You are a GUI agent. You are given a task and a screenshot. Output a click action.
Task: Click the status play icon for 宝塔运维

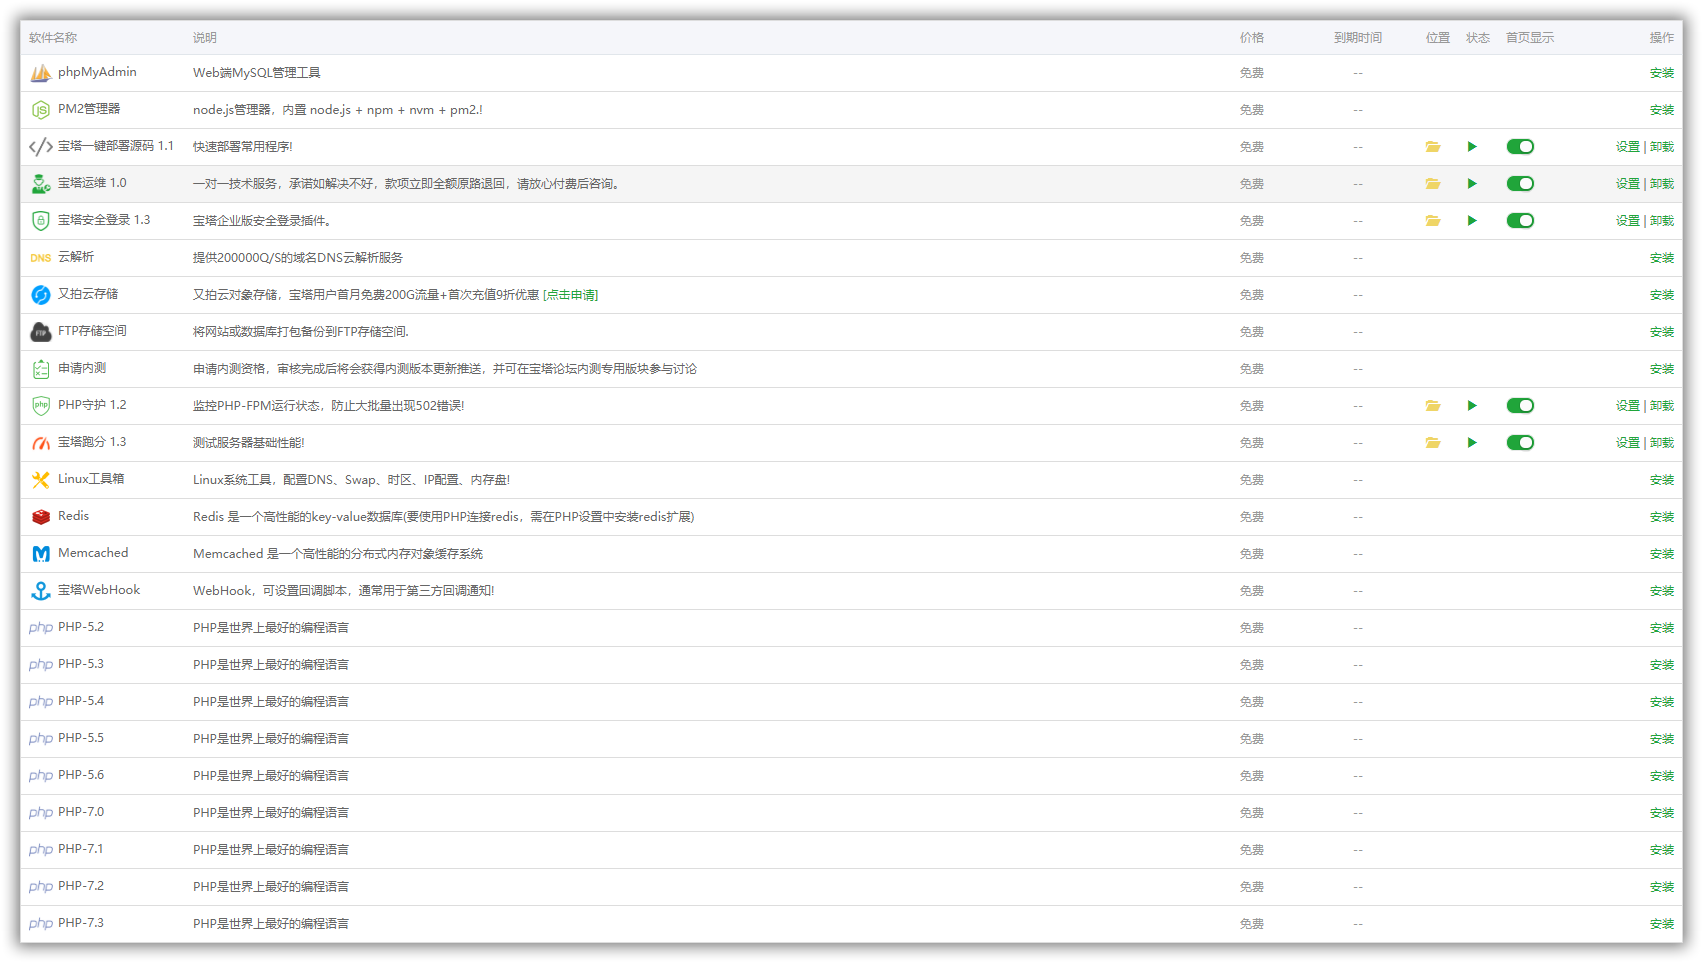(x=1472, y=184)
